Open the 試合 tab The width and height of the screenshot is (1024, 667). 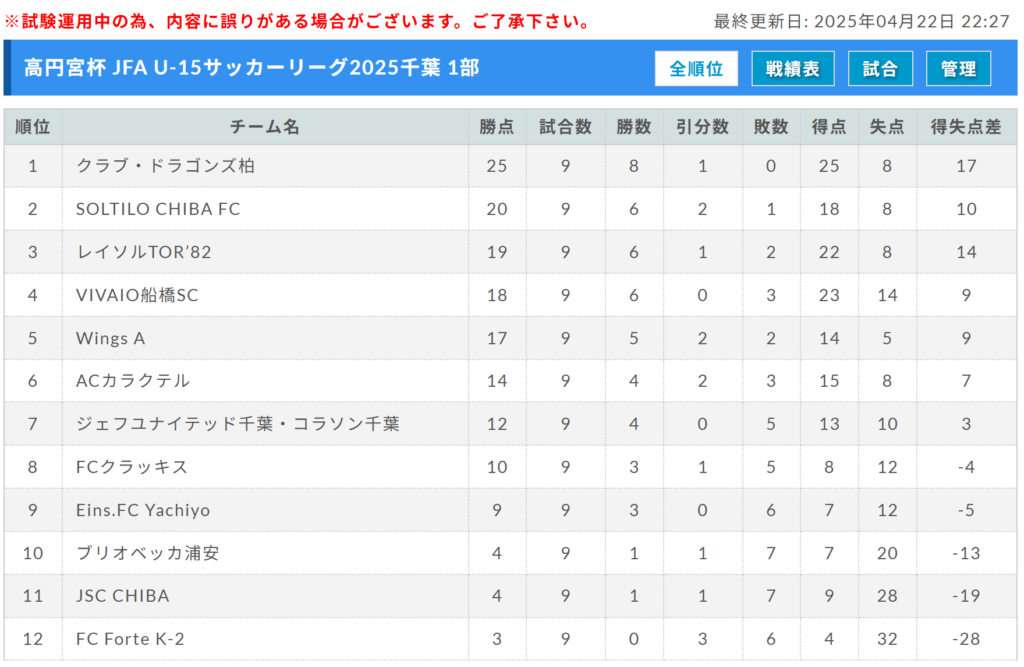[880, 69]
